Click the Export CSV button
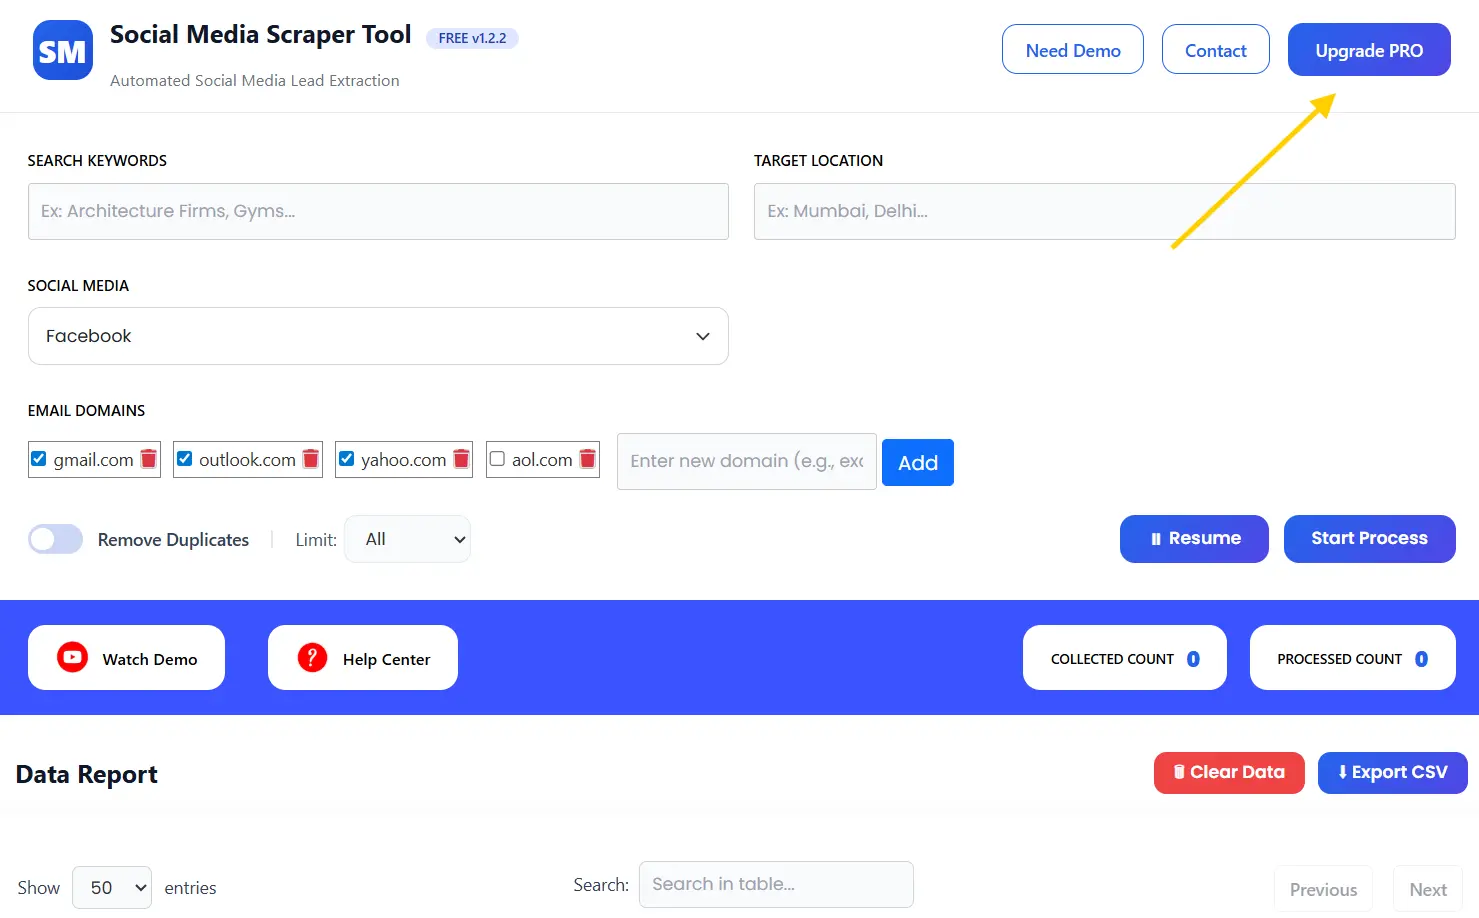The width and height of the screenshot is (1479, 918). click(x=1393, y=773)
